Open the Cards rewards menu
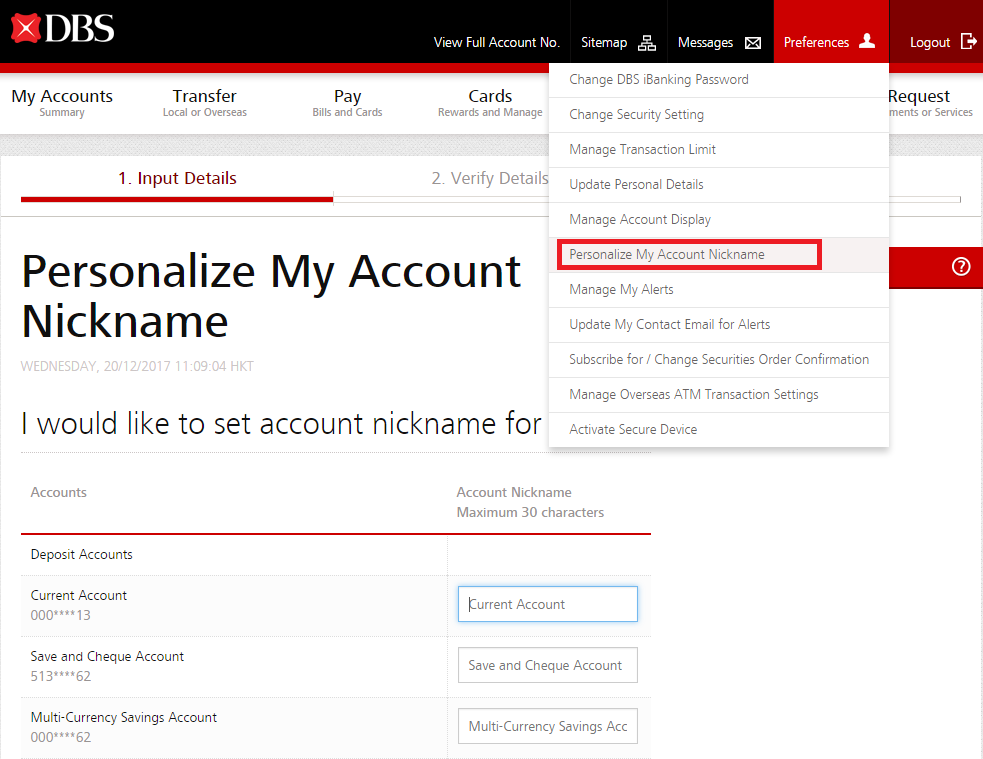983x759 pixels. pyautogui.click(x=490, y=102)
